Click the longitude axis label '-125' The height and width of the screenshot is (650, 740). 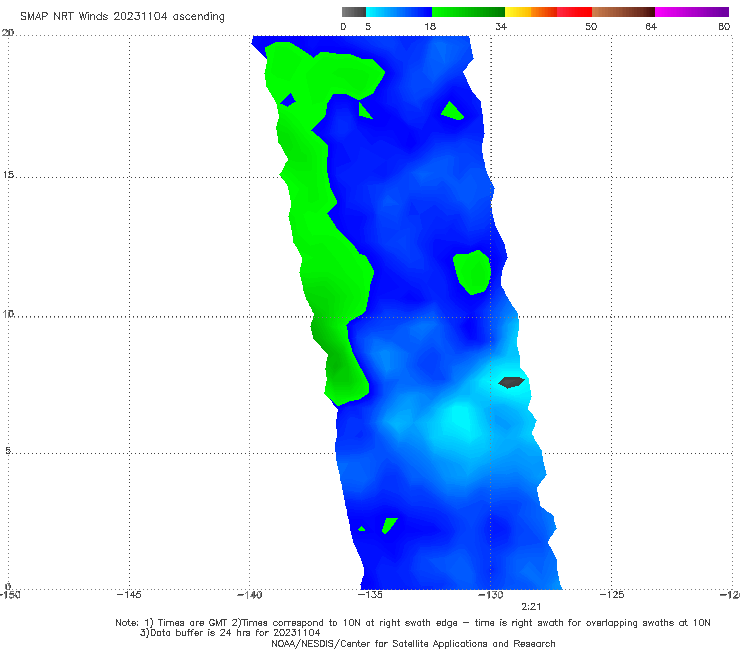[612, 594]
